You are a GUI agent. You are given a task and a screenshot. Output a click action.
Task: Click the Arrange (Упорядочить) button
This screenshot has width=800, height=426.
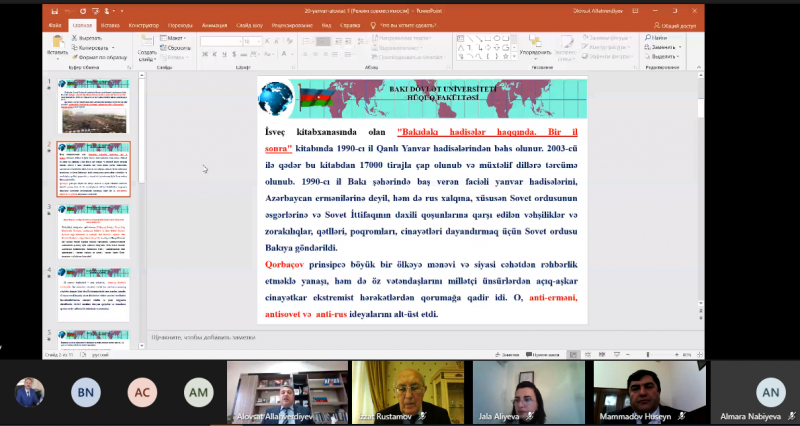pyautogui.click(x=535, y=47)
